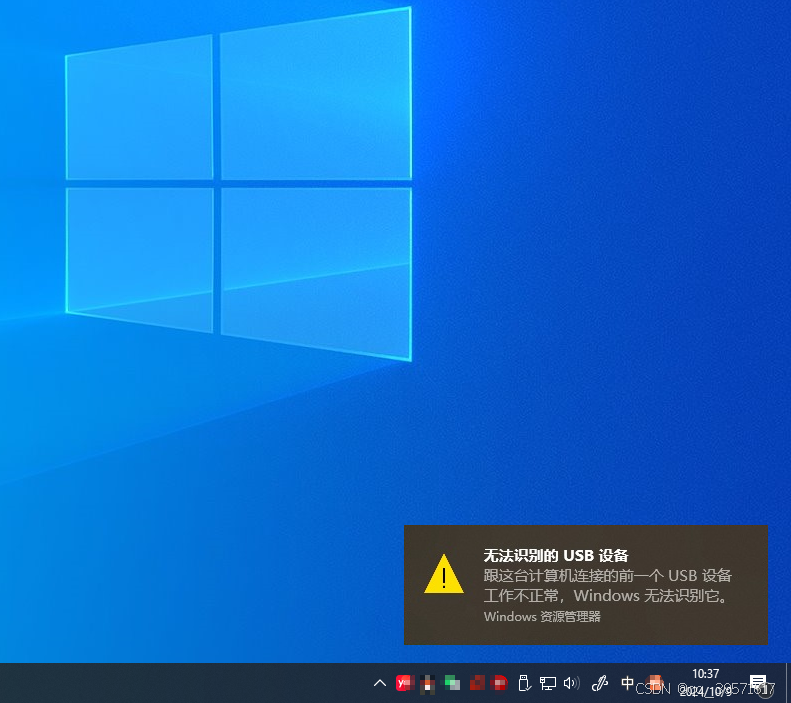Open the 10:37 clock and date

click(706, 683)
